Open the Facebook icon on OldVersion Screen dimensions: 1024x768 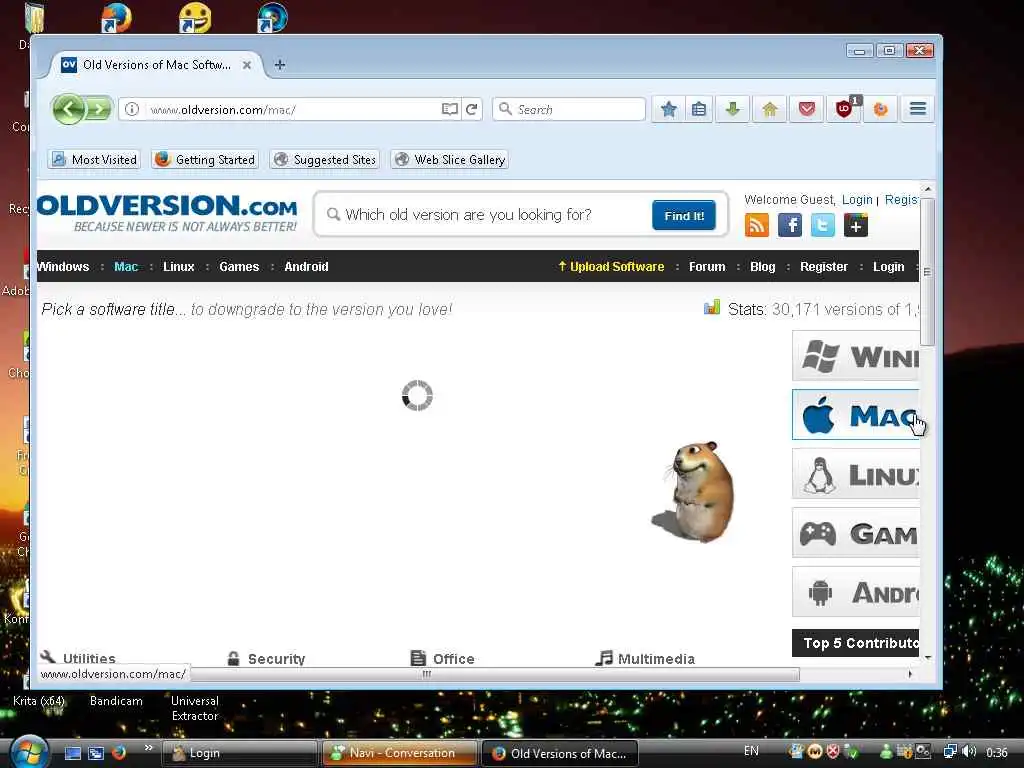point(790,225)
